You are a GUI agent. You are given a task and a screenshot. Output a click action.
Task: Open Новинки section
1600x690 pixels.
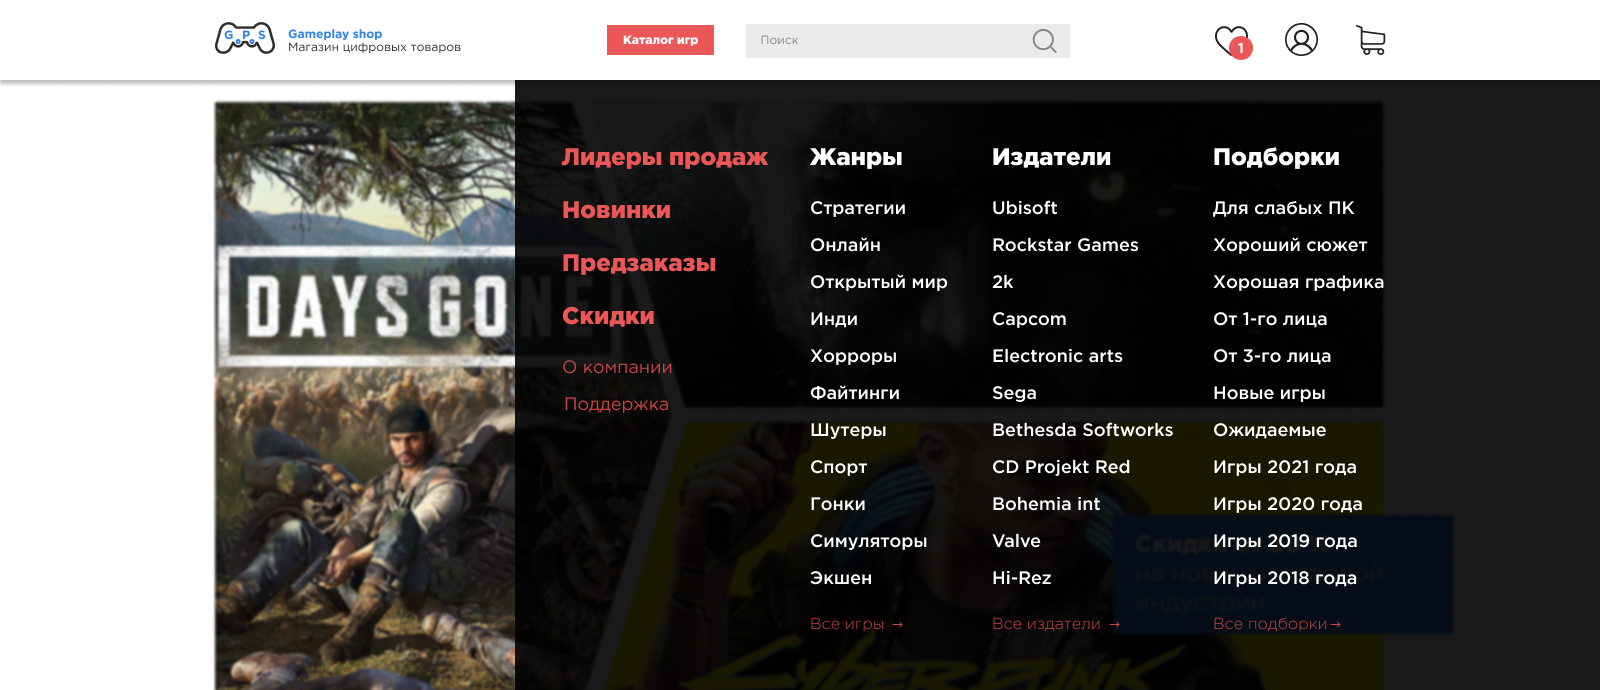pyautogui.click(x=616, y=210)
